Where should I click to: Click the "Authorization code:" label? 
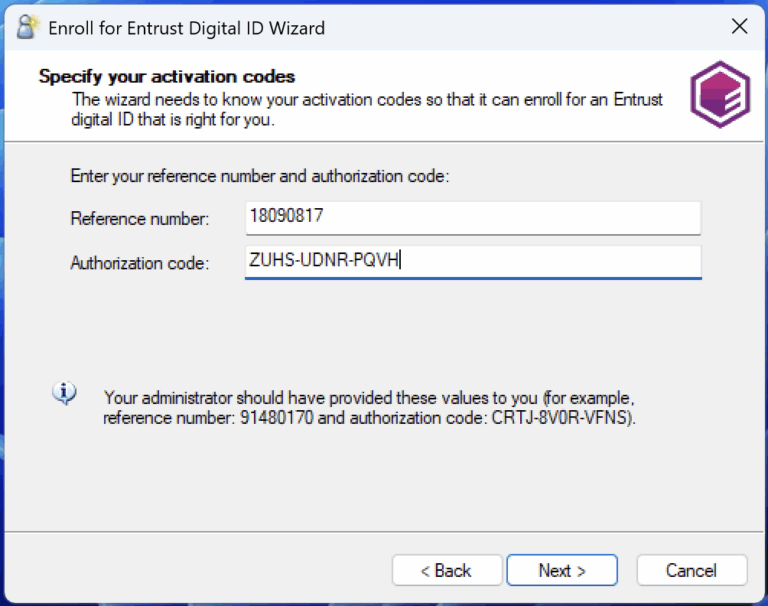click(140, 263)
